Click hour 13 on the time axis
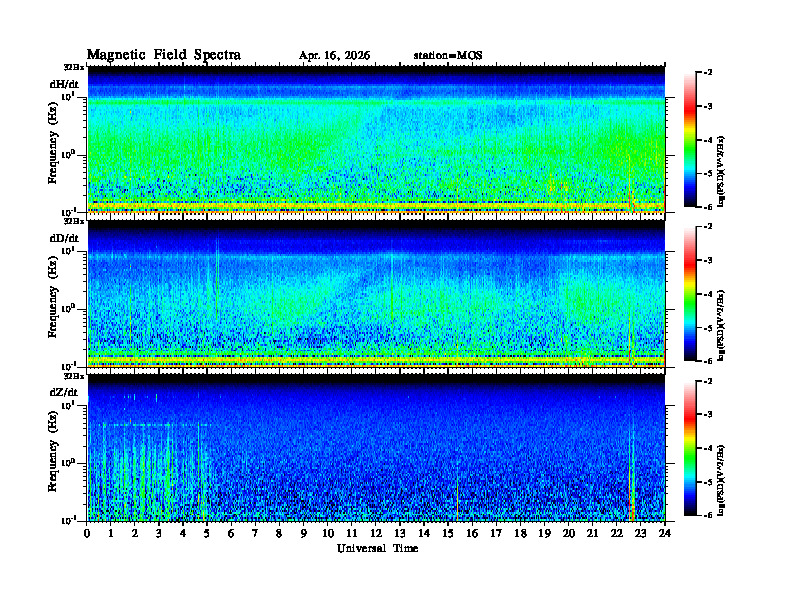The height and width of the screenshot is (612, 792). coord(400,534)
